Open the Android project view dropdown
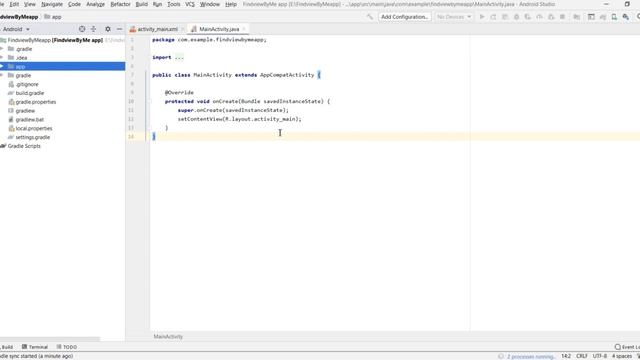The width and height of the screenshot is (640, 360). coord(16,29)
